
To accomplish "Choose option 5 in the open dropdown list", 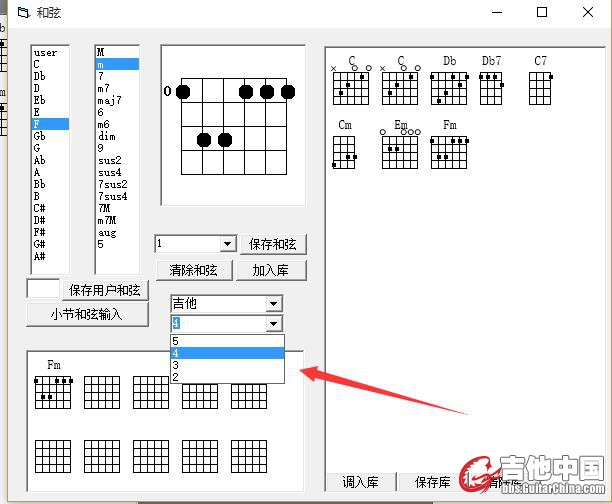I will click(227, 341).
